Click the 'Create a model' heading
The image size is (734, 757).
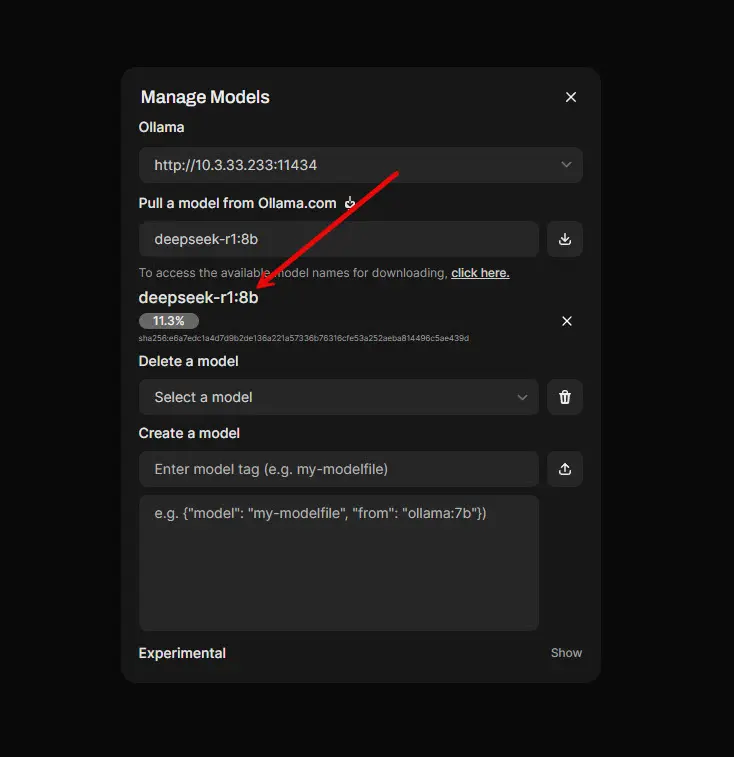click(x=189, y=433)
